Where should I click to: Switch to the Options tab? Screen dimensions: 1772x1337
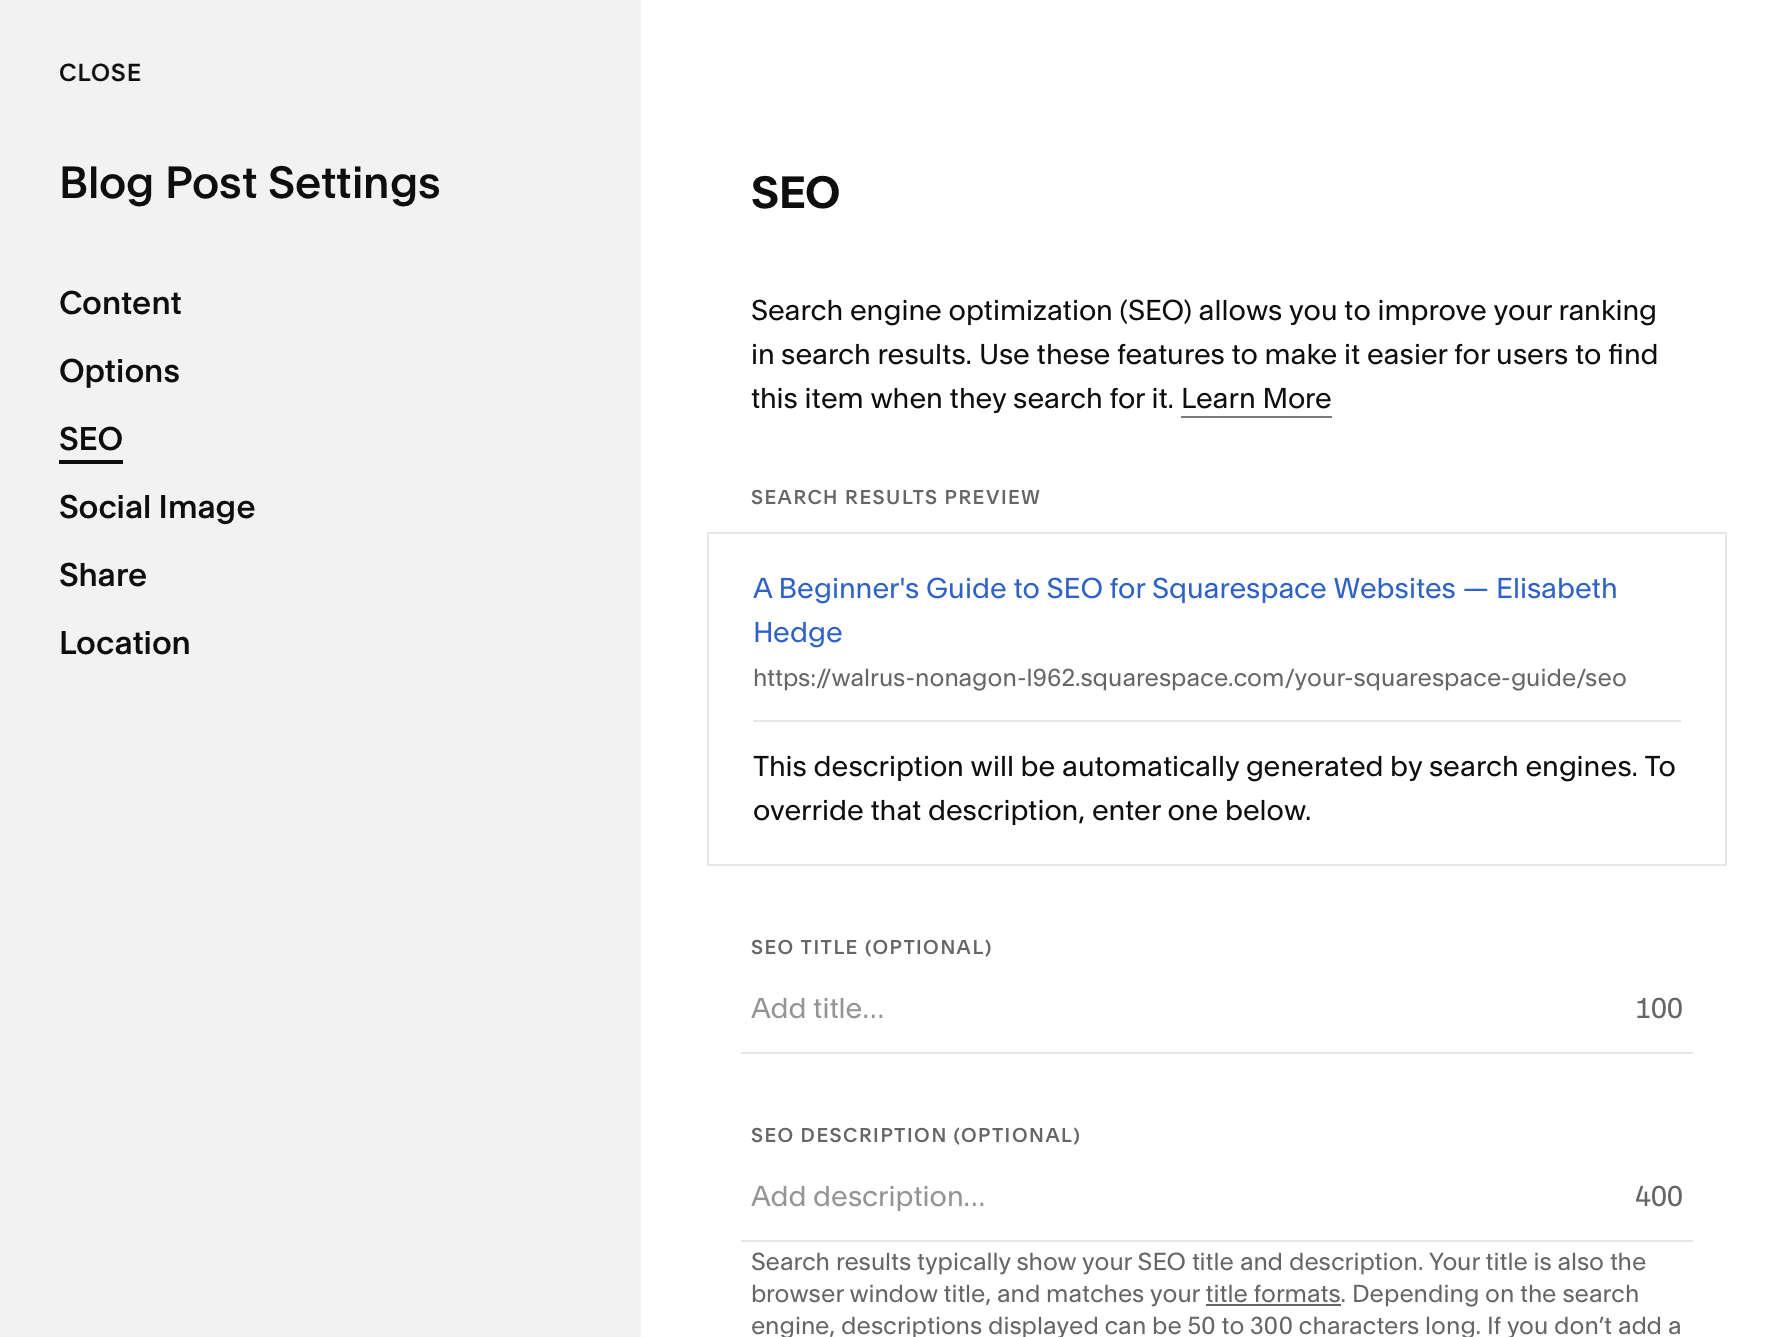point(119,371)
